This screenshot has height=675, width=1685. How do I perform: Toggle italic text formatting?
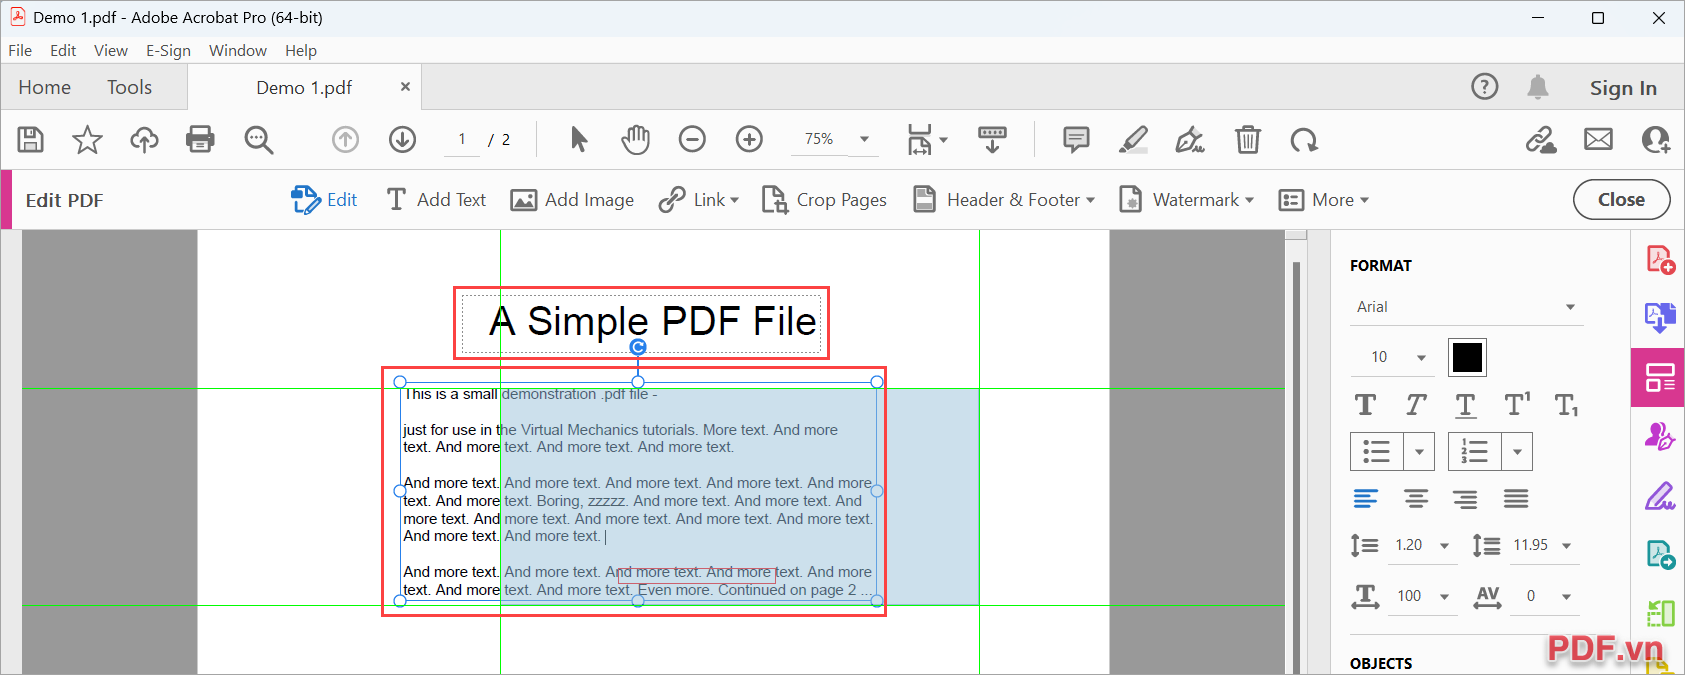tap(1416, 405)
